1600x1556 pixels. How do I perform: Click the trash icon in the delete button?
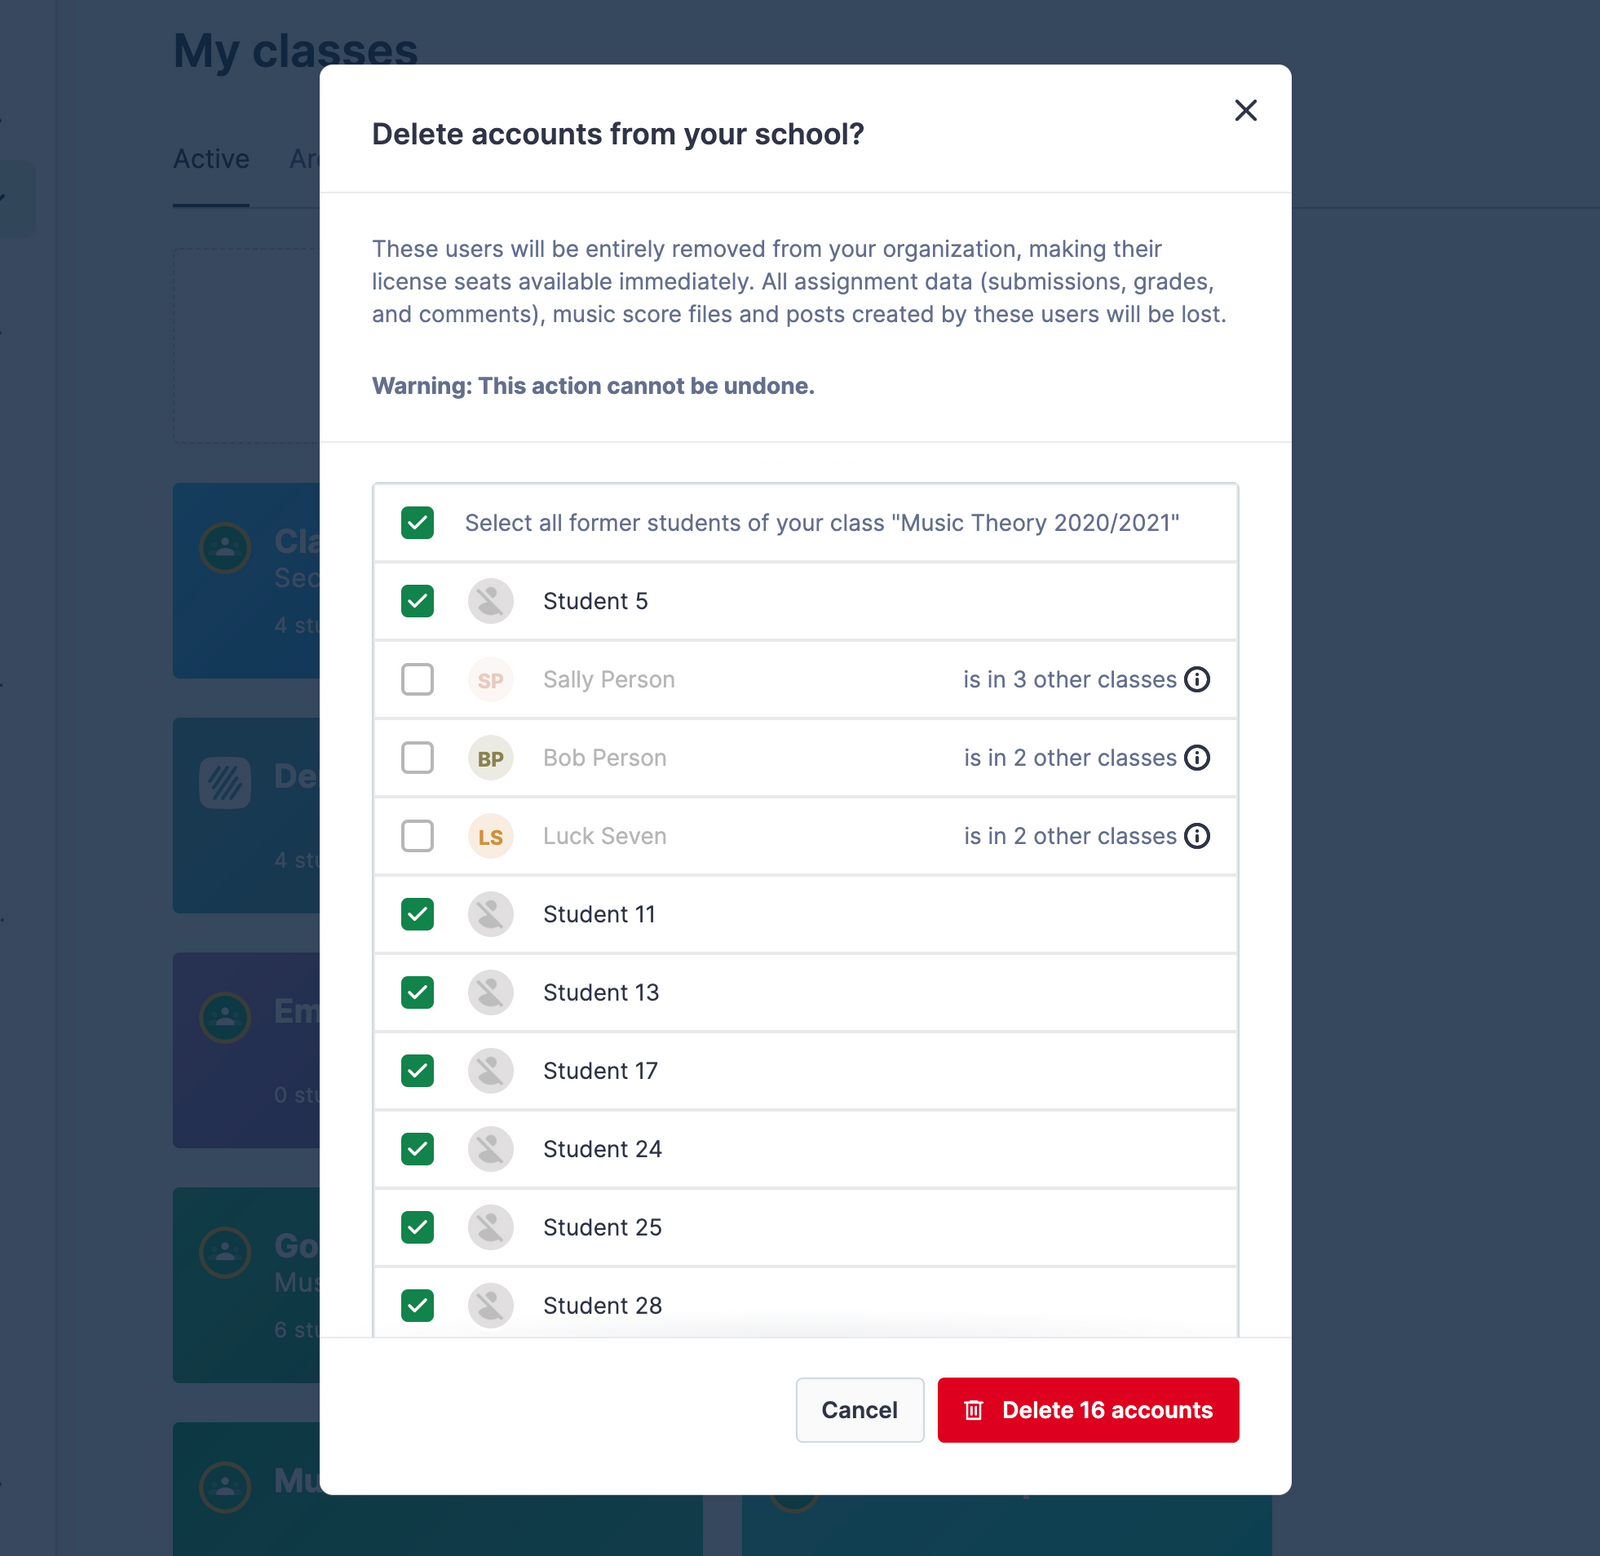pyautogui.click(x=973, y=1410)
